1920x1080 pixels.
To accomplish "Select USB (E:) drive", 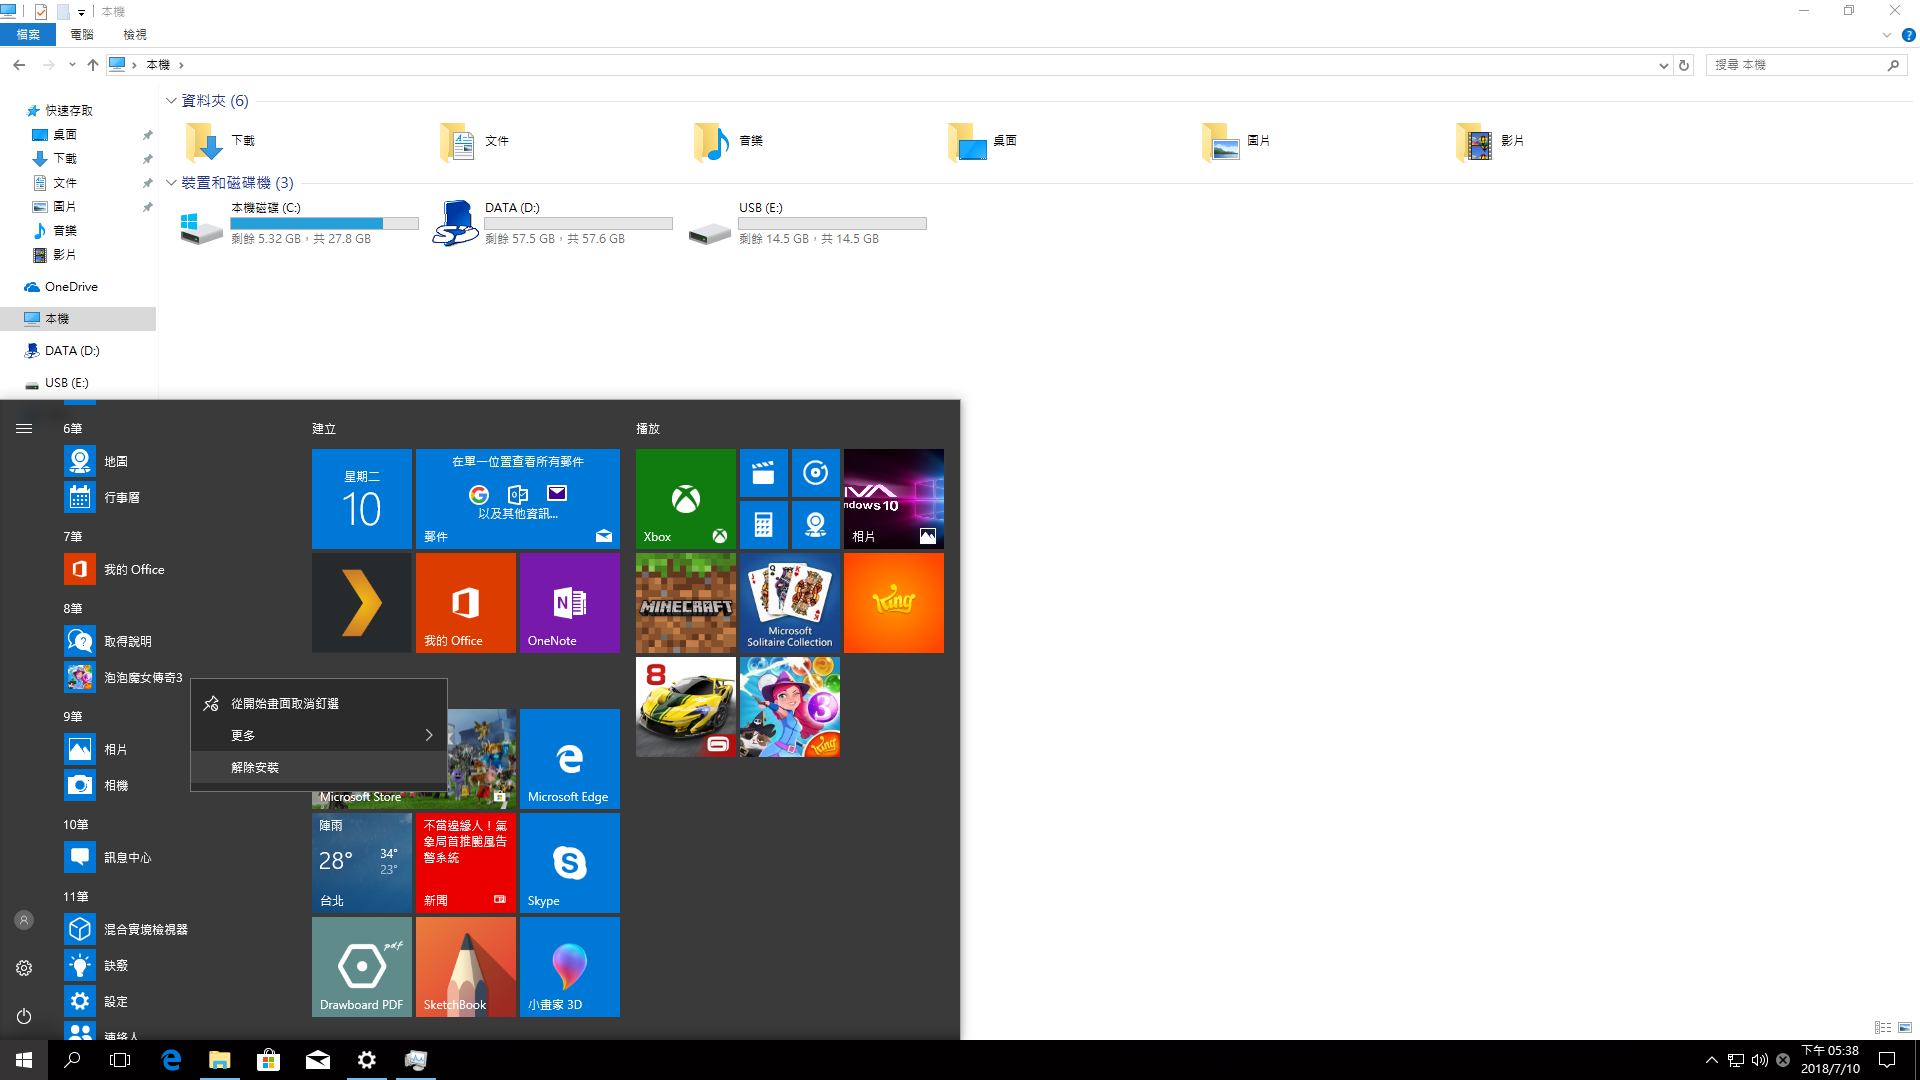I will point(807,223).
